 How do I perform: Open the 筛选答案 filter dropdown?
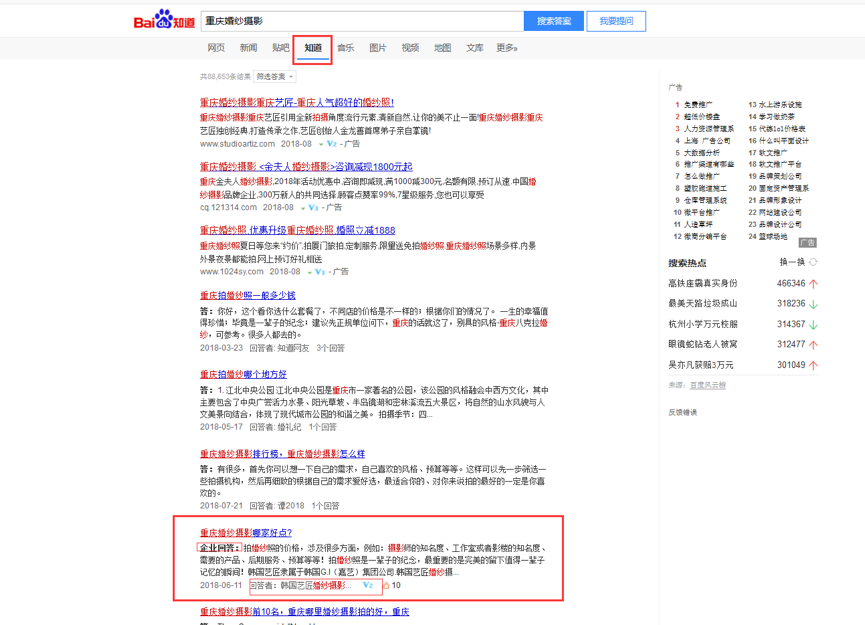click(x=271, y=76)
